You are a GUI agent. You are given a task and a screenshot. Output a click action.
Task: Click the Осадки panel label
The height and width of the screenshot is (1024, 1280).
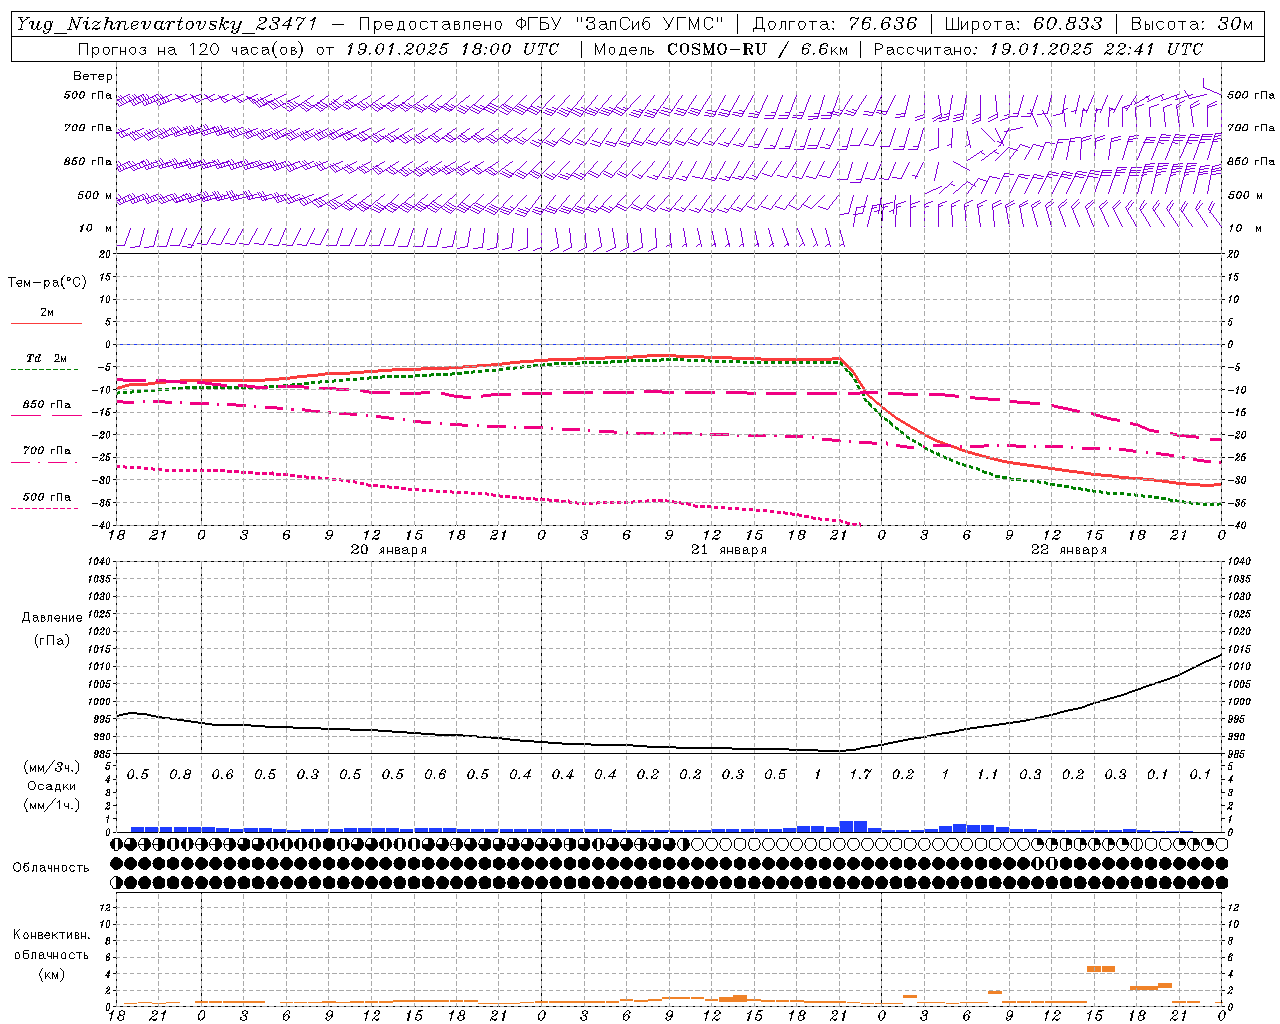52,786
